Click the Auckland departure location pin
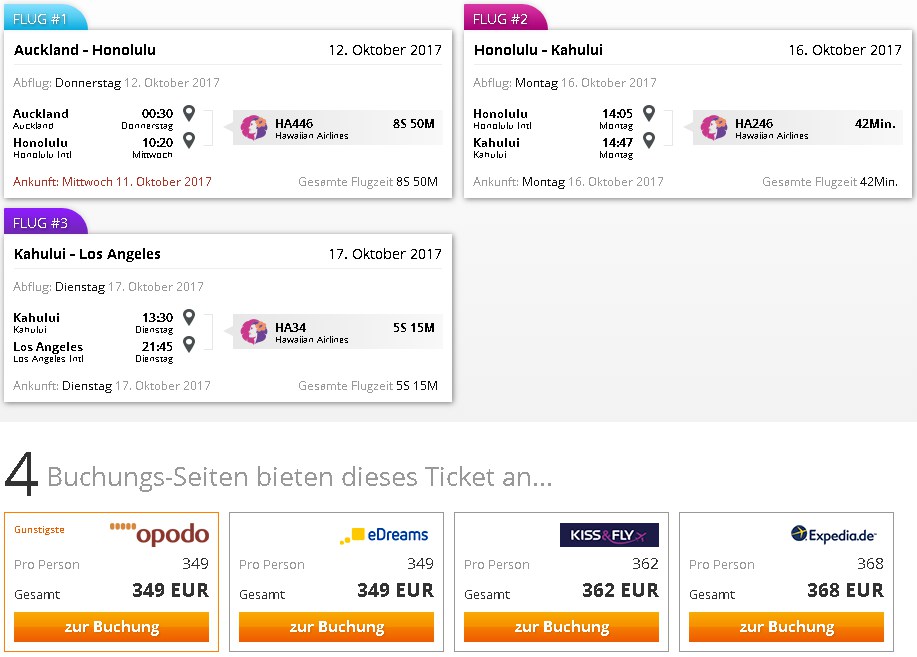Image resolution: width=917 pixels, height=657 pixels. (x=189, y=113)
